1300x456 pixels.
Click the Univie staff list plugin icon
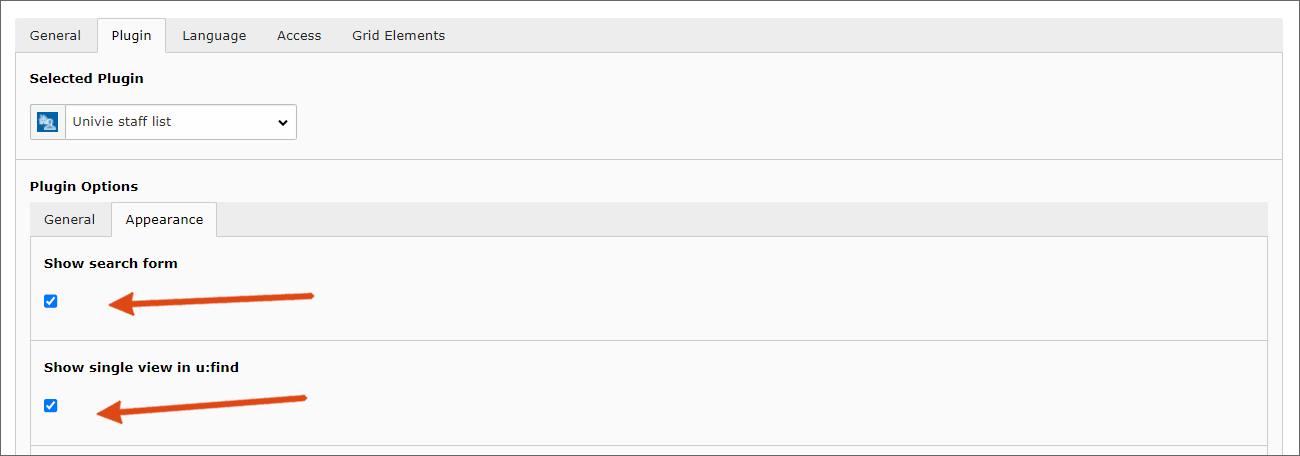(47, 122)
